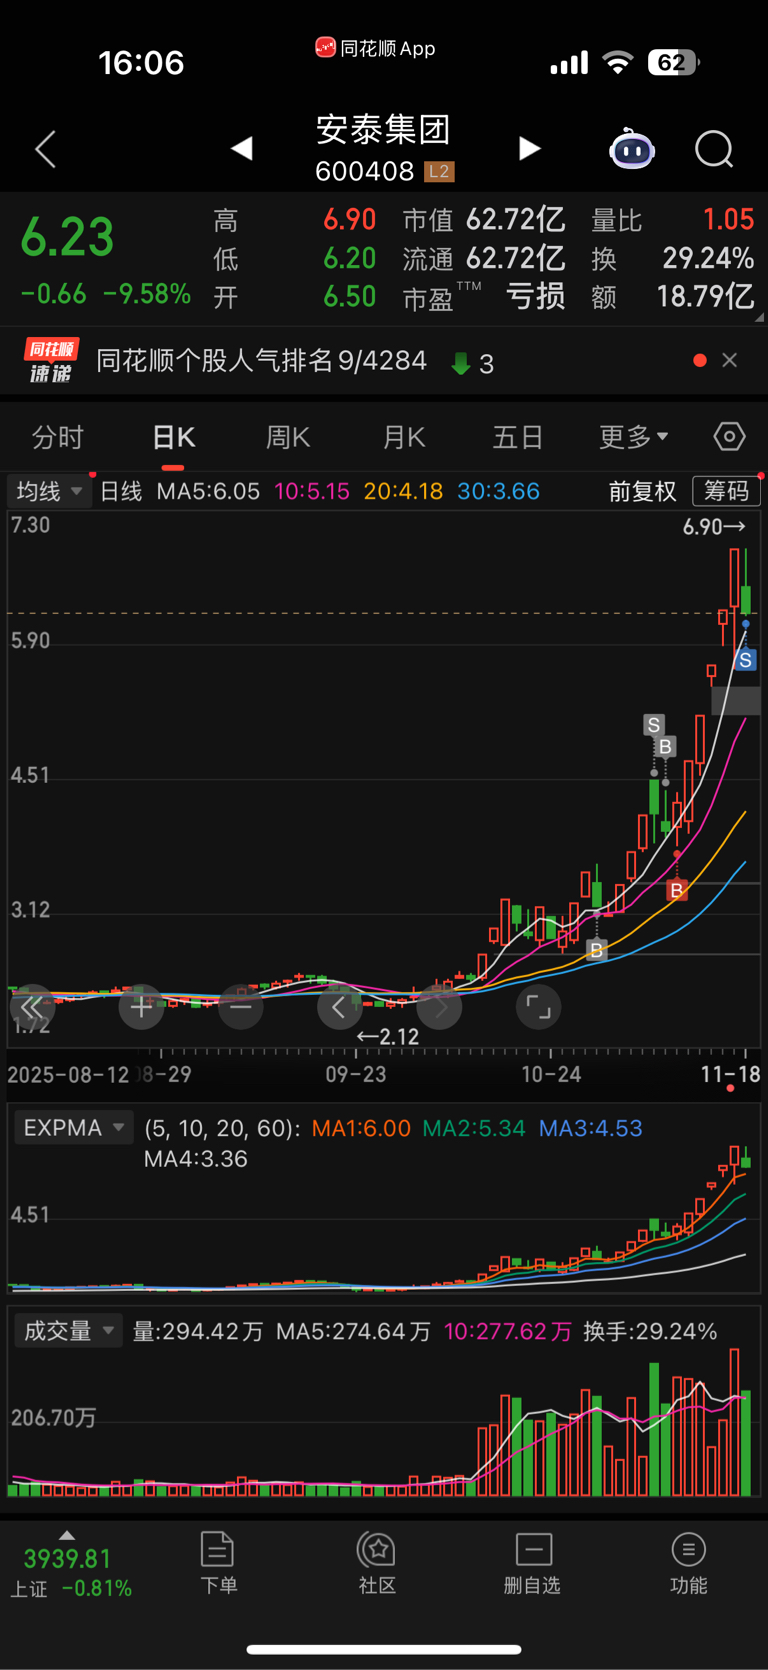
Task: Move chart left one candle
Action: (x=339, y=1007)
